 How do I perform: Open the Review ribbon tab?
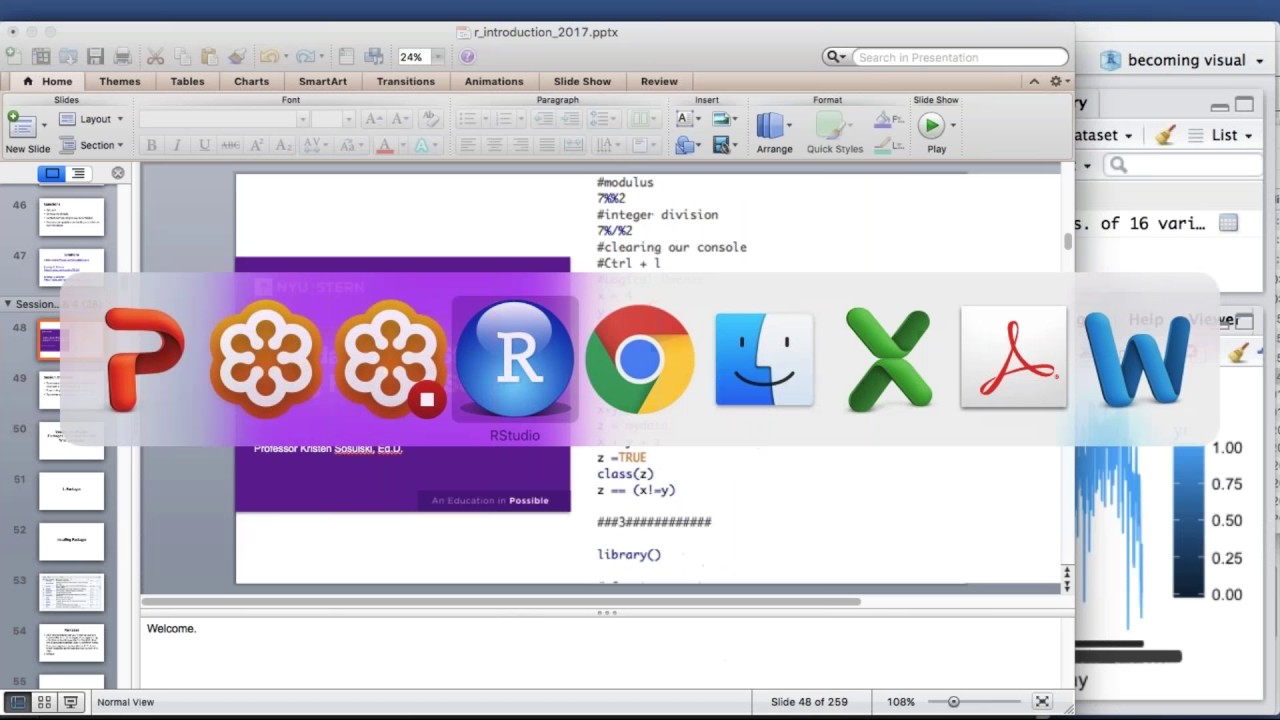tap(659, 81)
